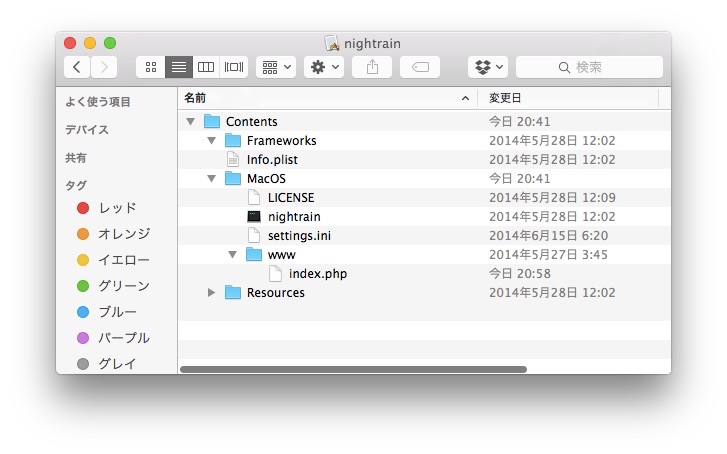Collapse the www folder triangle
This screenshot has height=454, width=727.
[233, 255]
